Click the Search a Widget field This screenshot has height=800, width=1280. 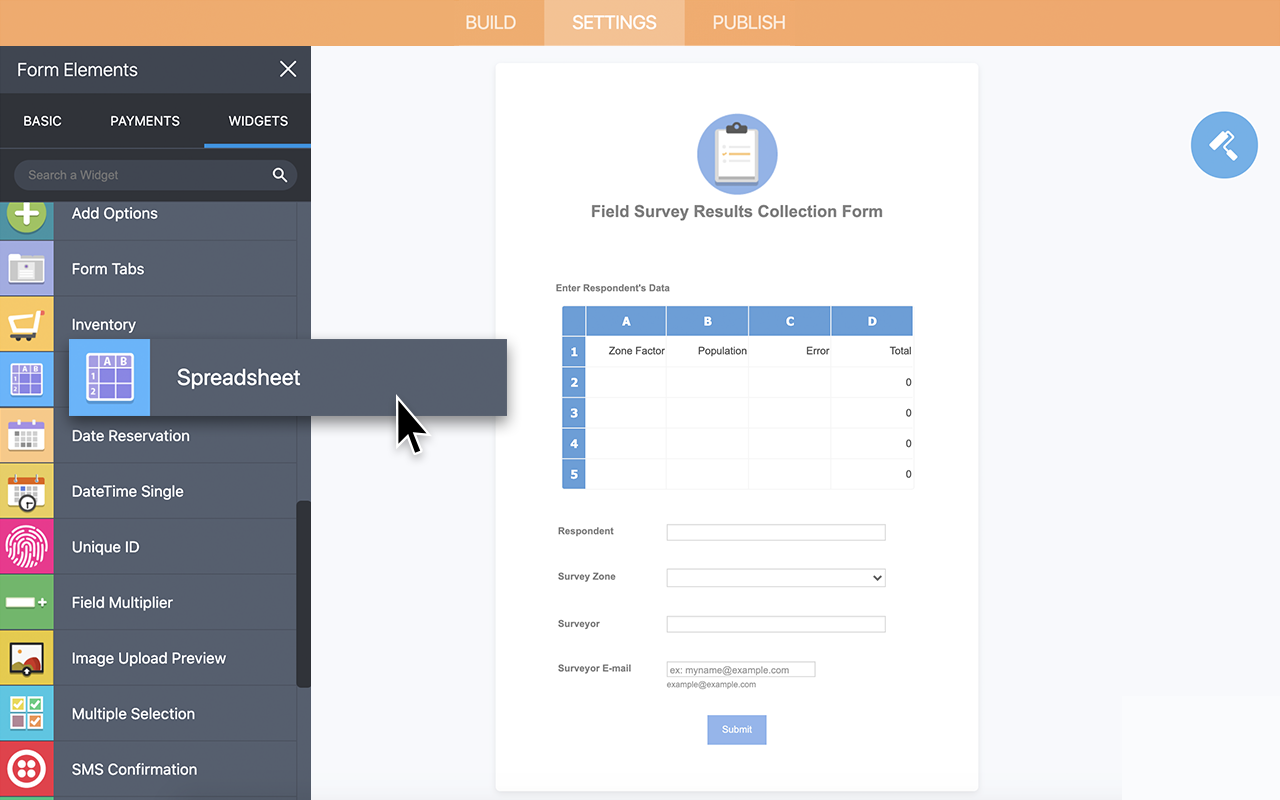pyautogui.click(x=145, y=175)
